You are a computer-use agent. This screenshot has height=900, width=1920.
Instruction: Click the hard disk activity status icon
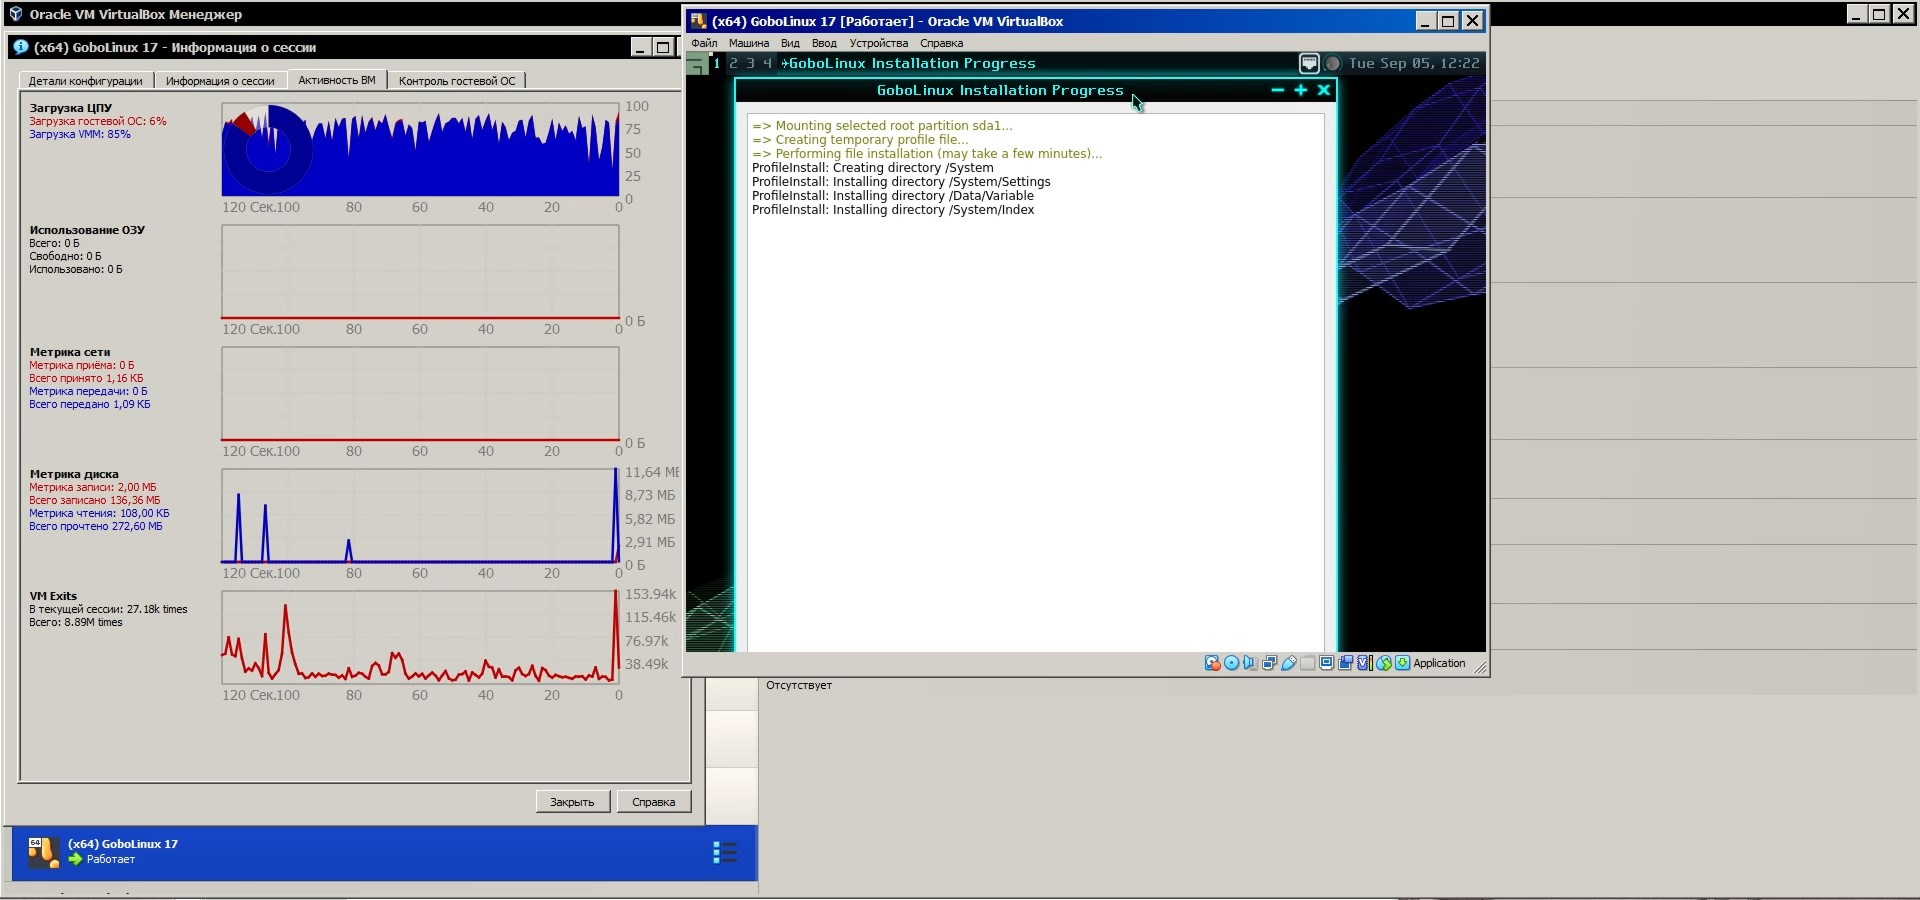[x=1212, y=663]
